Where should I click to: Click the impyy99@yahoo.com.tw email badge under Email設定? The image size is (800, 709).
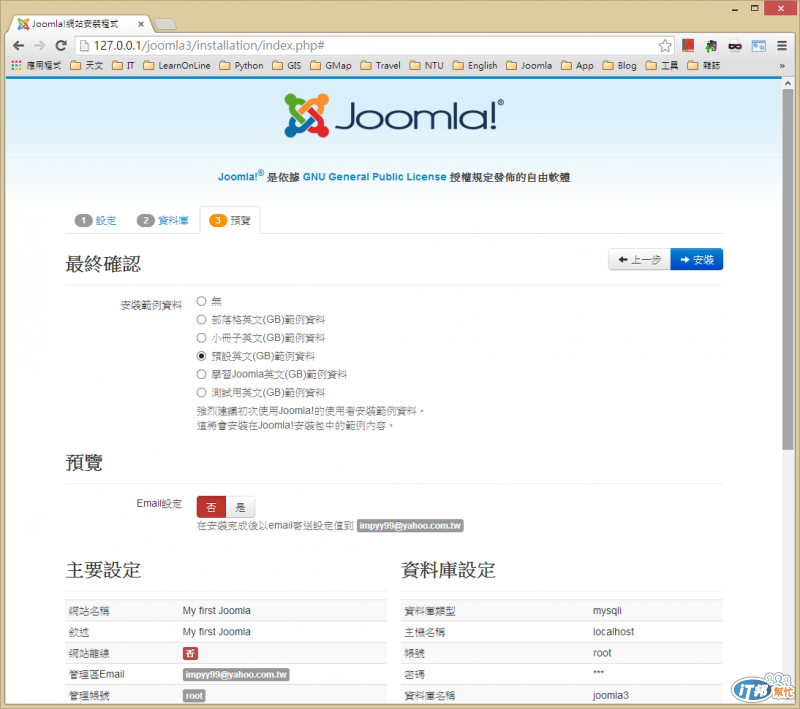pyautogui.click(x=410, y=526)
